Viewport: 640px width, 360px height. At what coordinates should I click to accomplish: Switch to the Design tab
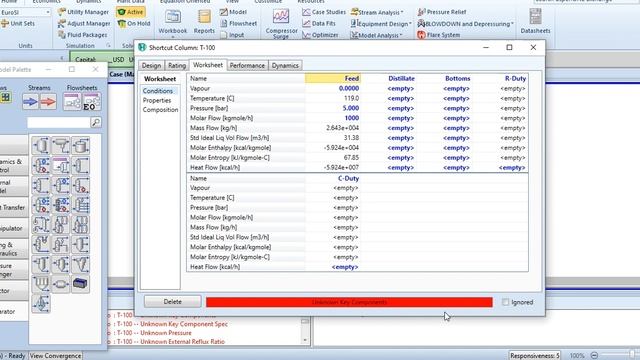(151, 65)
